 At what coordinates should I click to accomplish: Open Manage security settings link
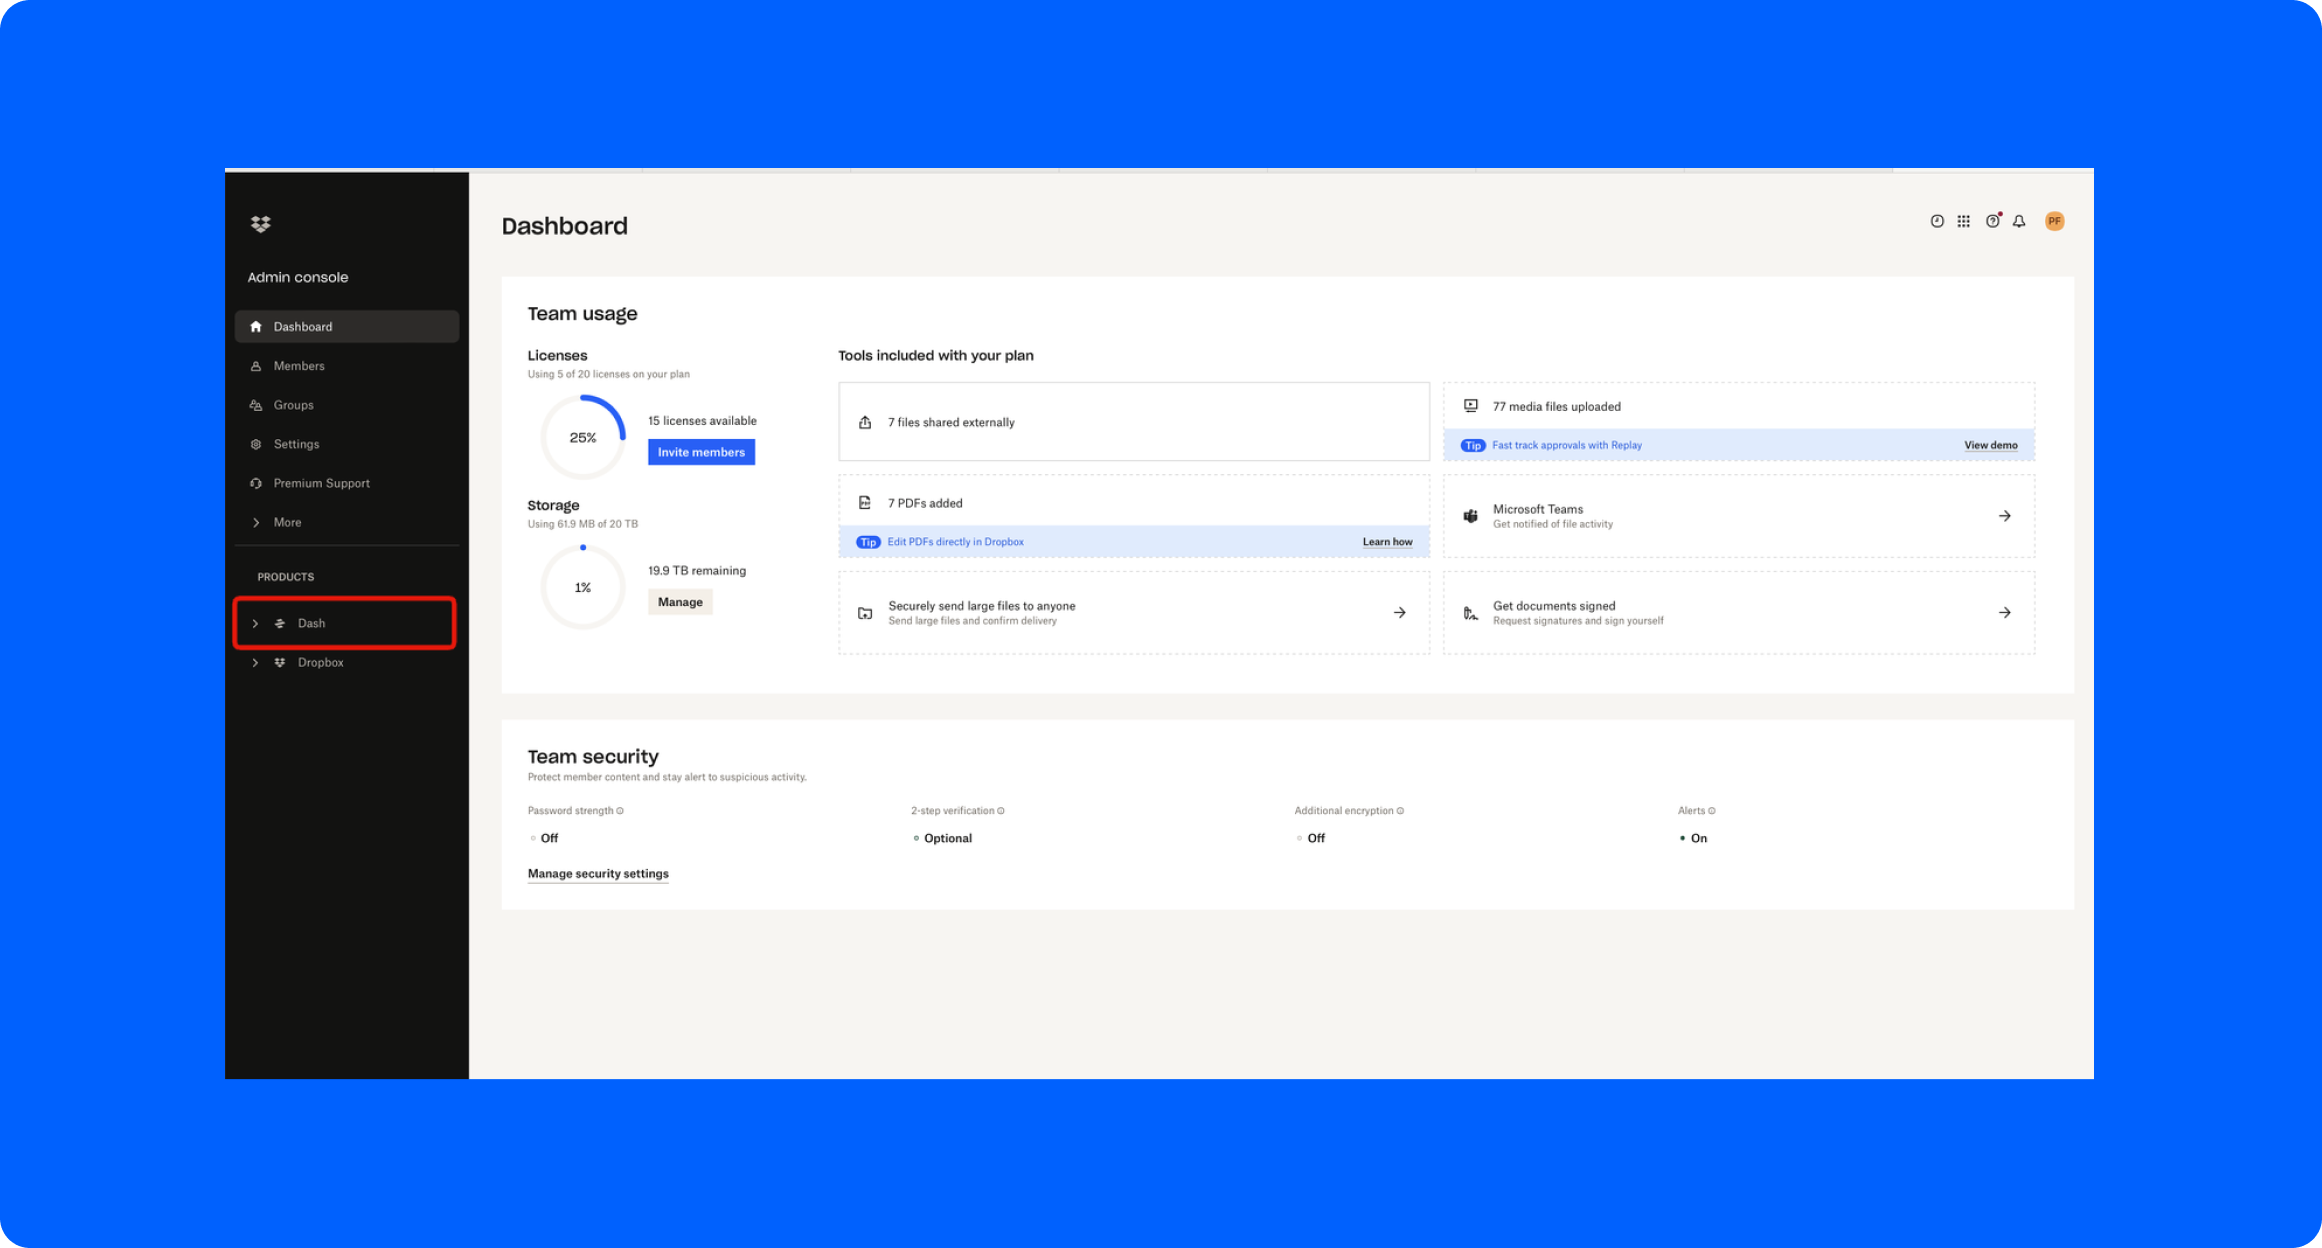tap(597, 873)
